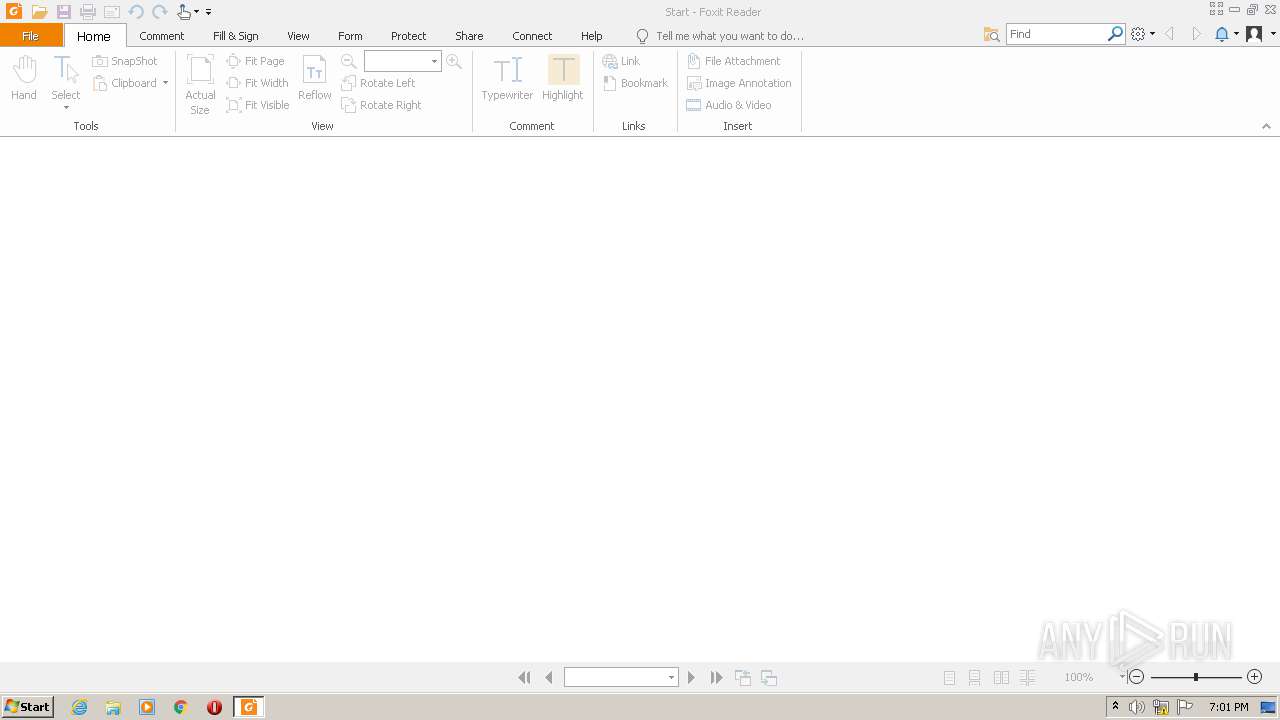The height and width of the screenshot is (720, 1280).
Task: Select the Highlight tool
Action: [563, 78]
